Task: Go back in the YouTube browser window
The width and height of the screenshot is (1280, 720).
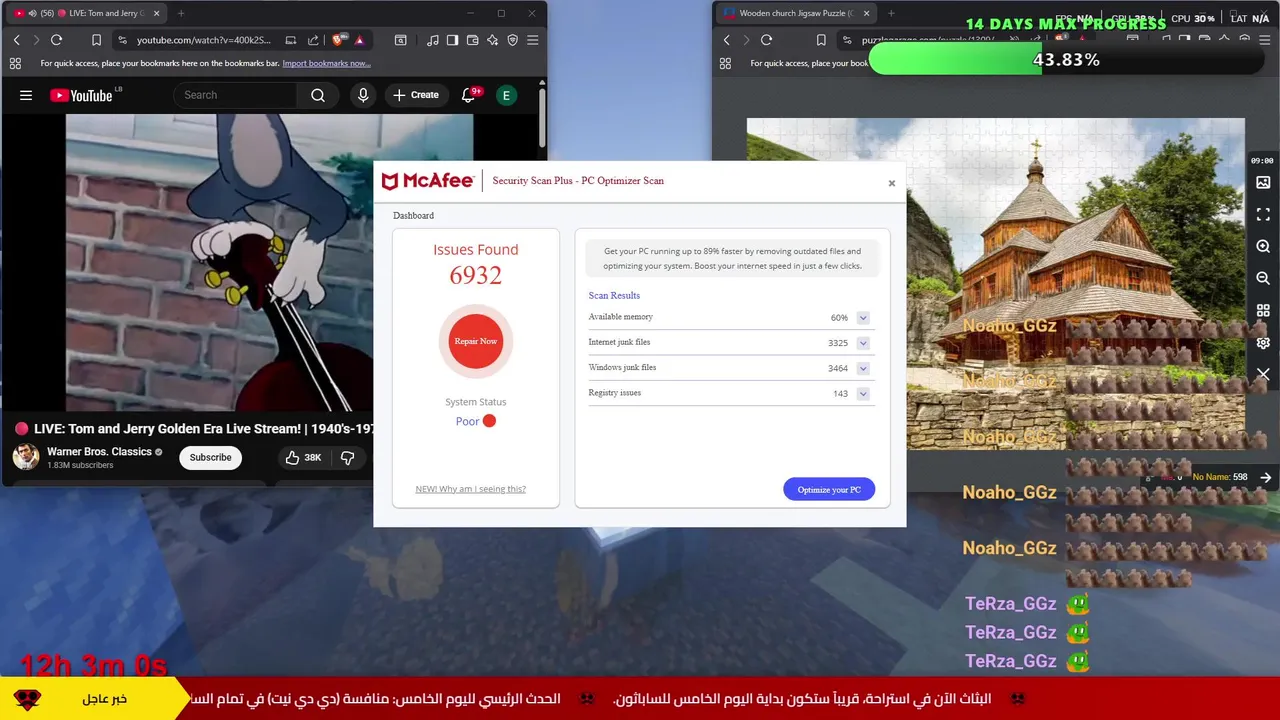Action: coord(16,40)
